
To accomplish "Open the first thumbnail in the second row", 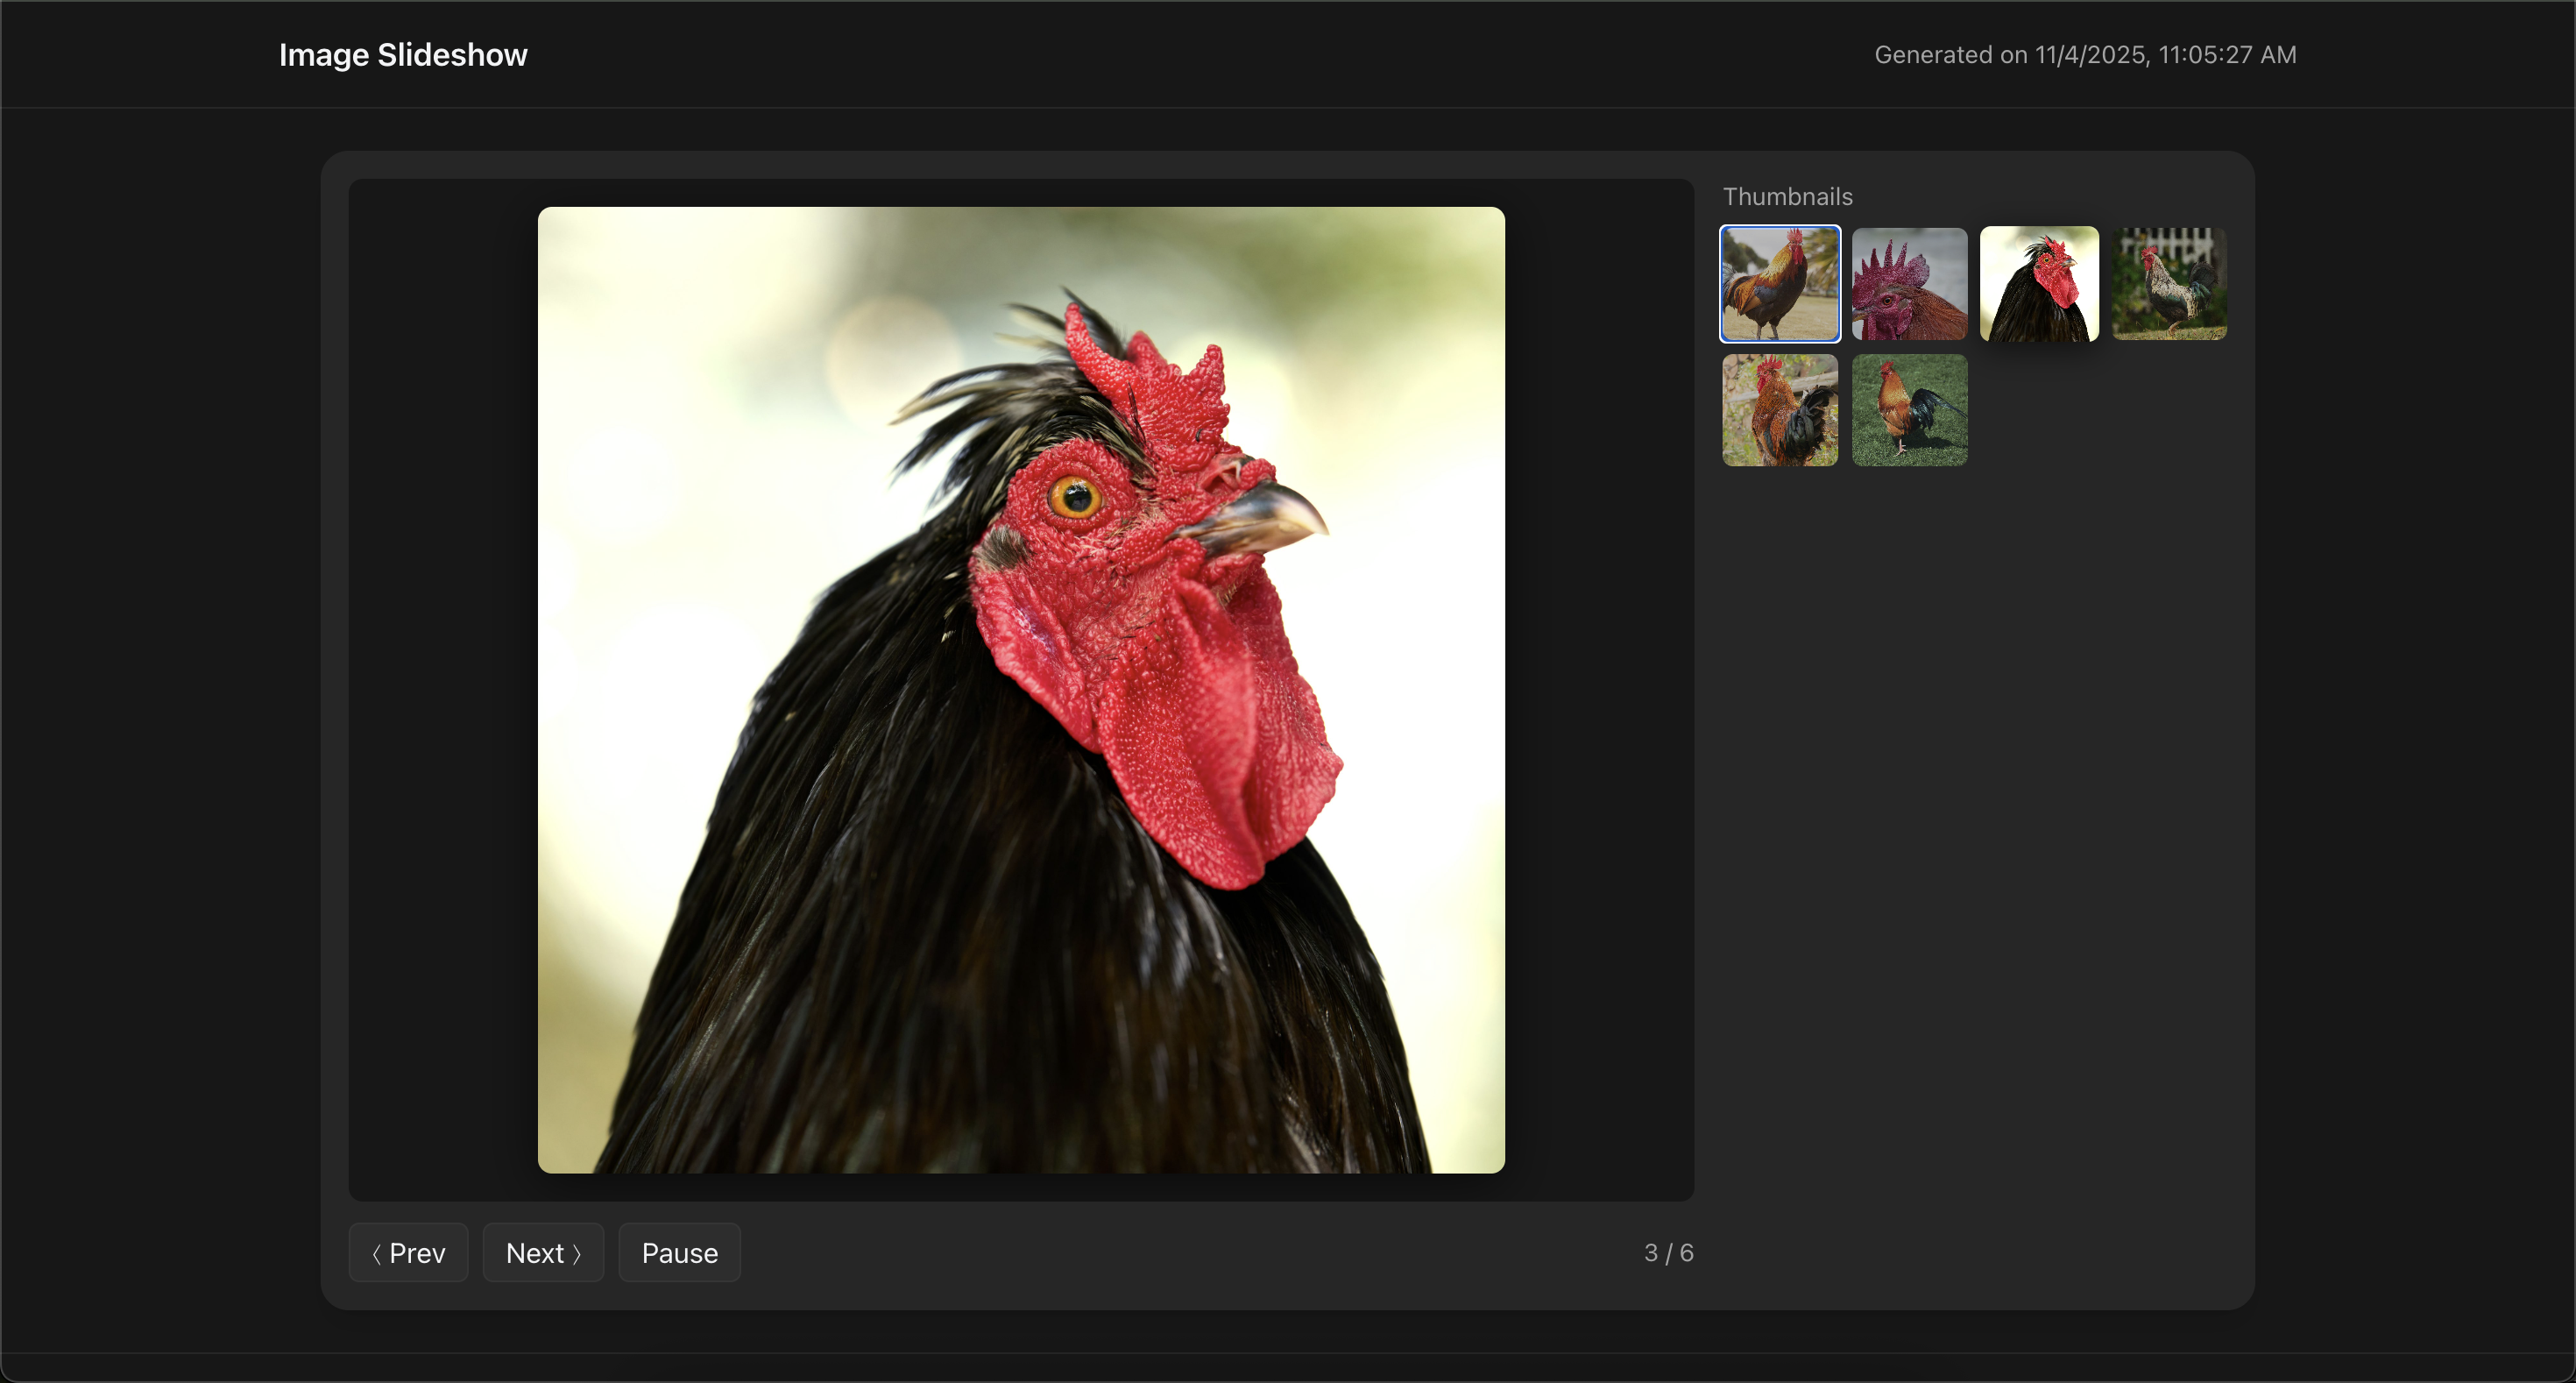I will (x=1779, y=410).
